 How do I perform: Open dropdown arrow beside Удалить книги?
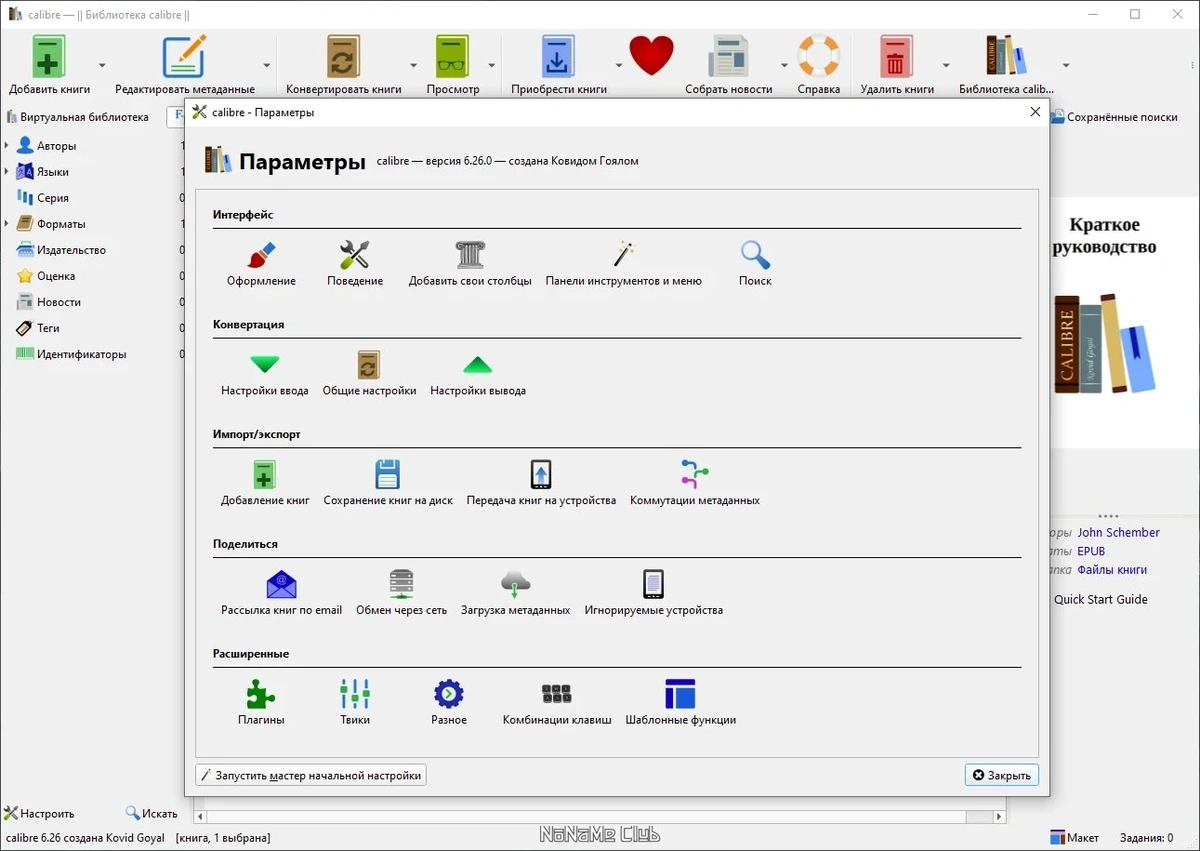[x=946, y=66]
